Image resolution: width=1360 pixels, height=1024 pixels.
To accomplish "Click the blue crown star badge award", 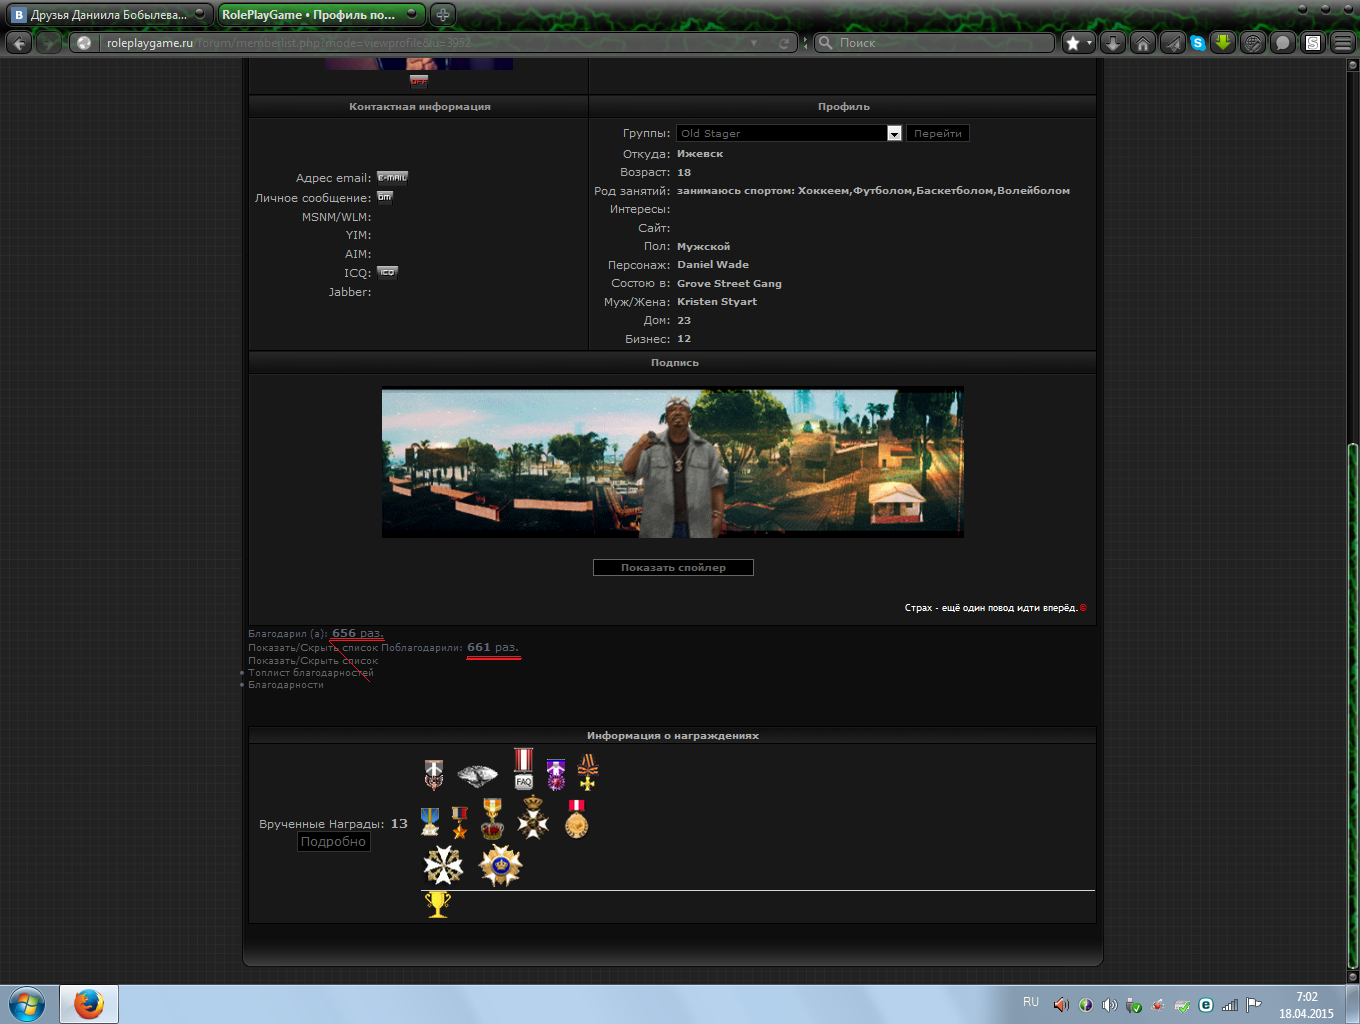I will tap(500, 865).
